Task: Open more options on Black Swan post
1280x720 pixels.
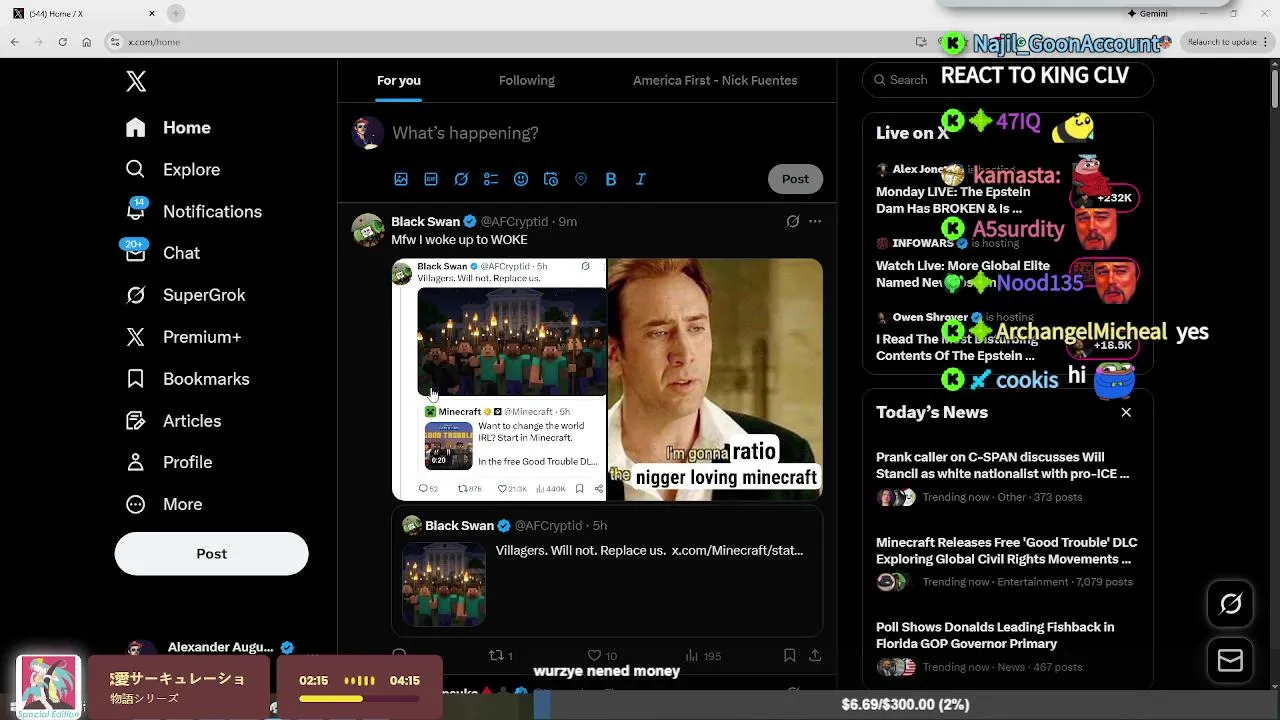Action: click(815, 221)
